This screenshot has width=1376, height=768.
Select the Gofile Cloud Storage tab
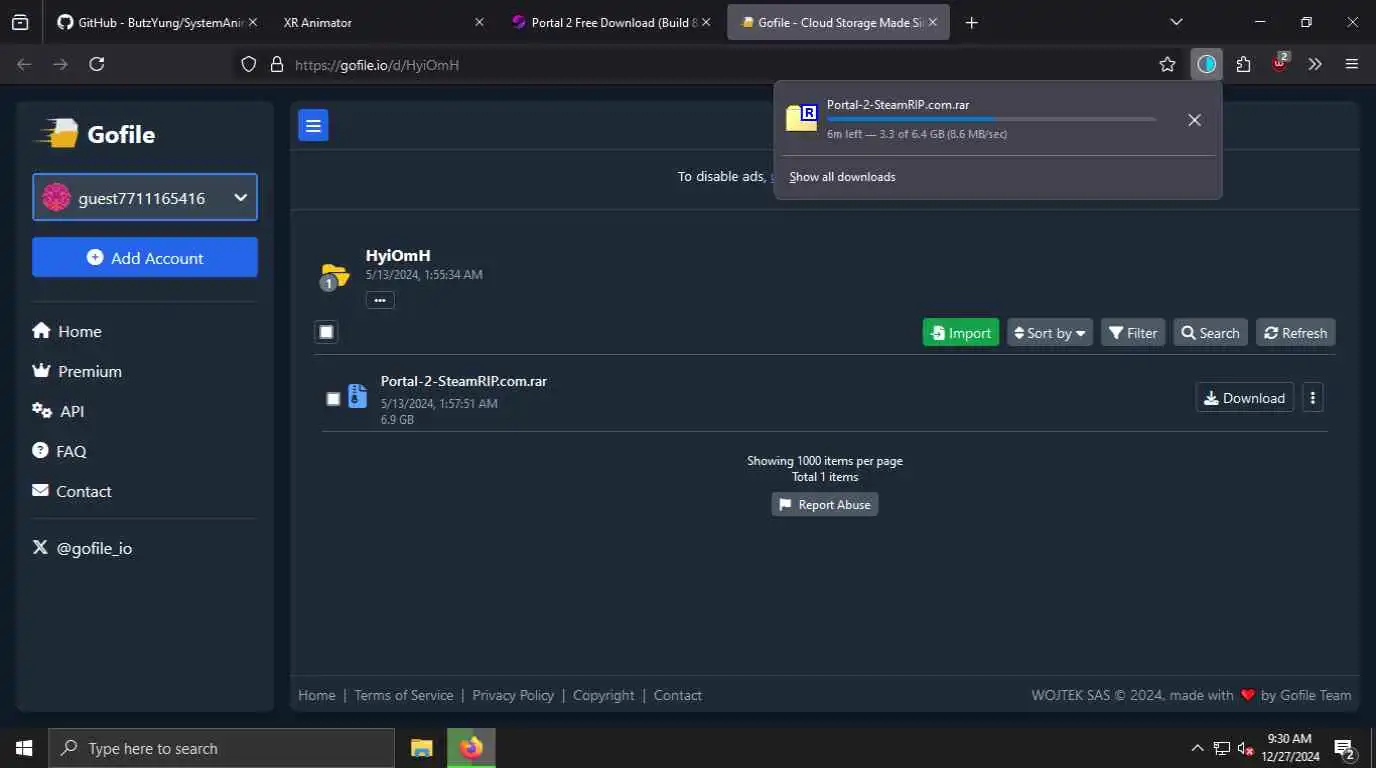click(x=838, y=22)
